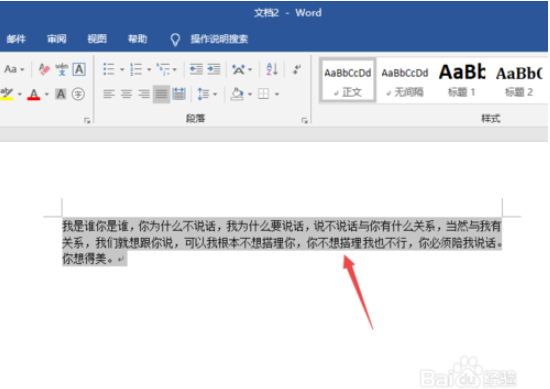This screenshot has width=550, height=389.
Task: Click the Enclose Characters circled 字 icon
Action: 78,94
